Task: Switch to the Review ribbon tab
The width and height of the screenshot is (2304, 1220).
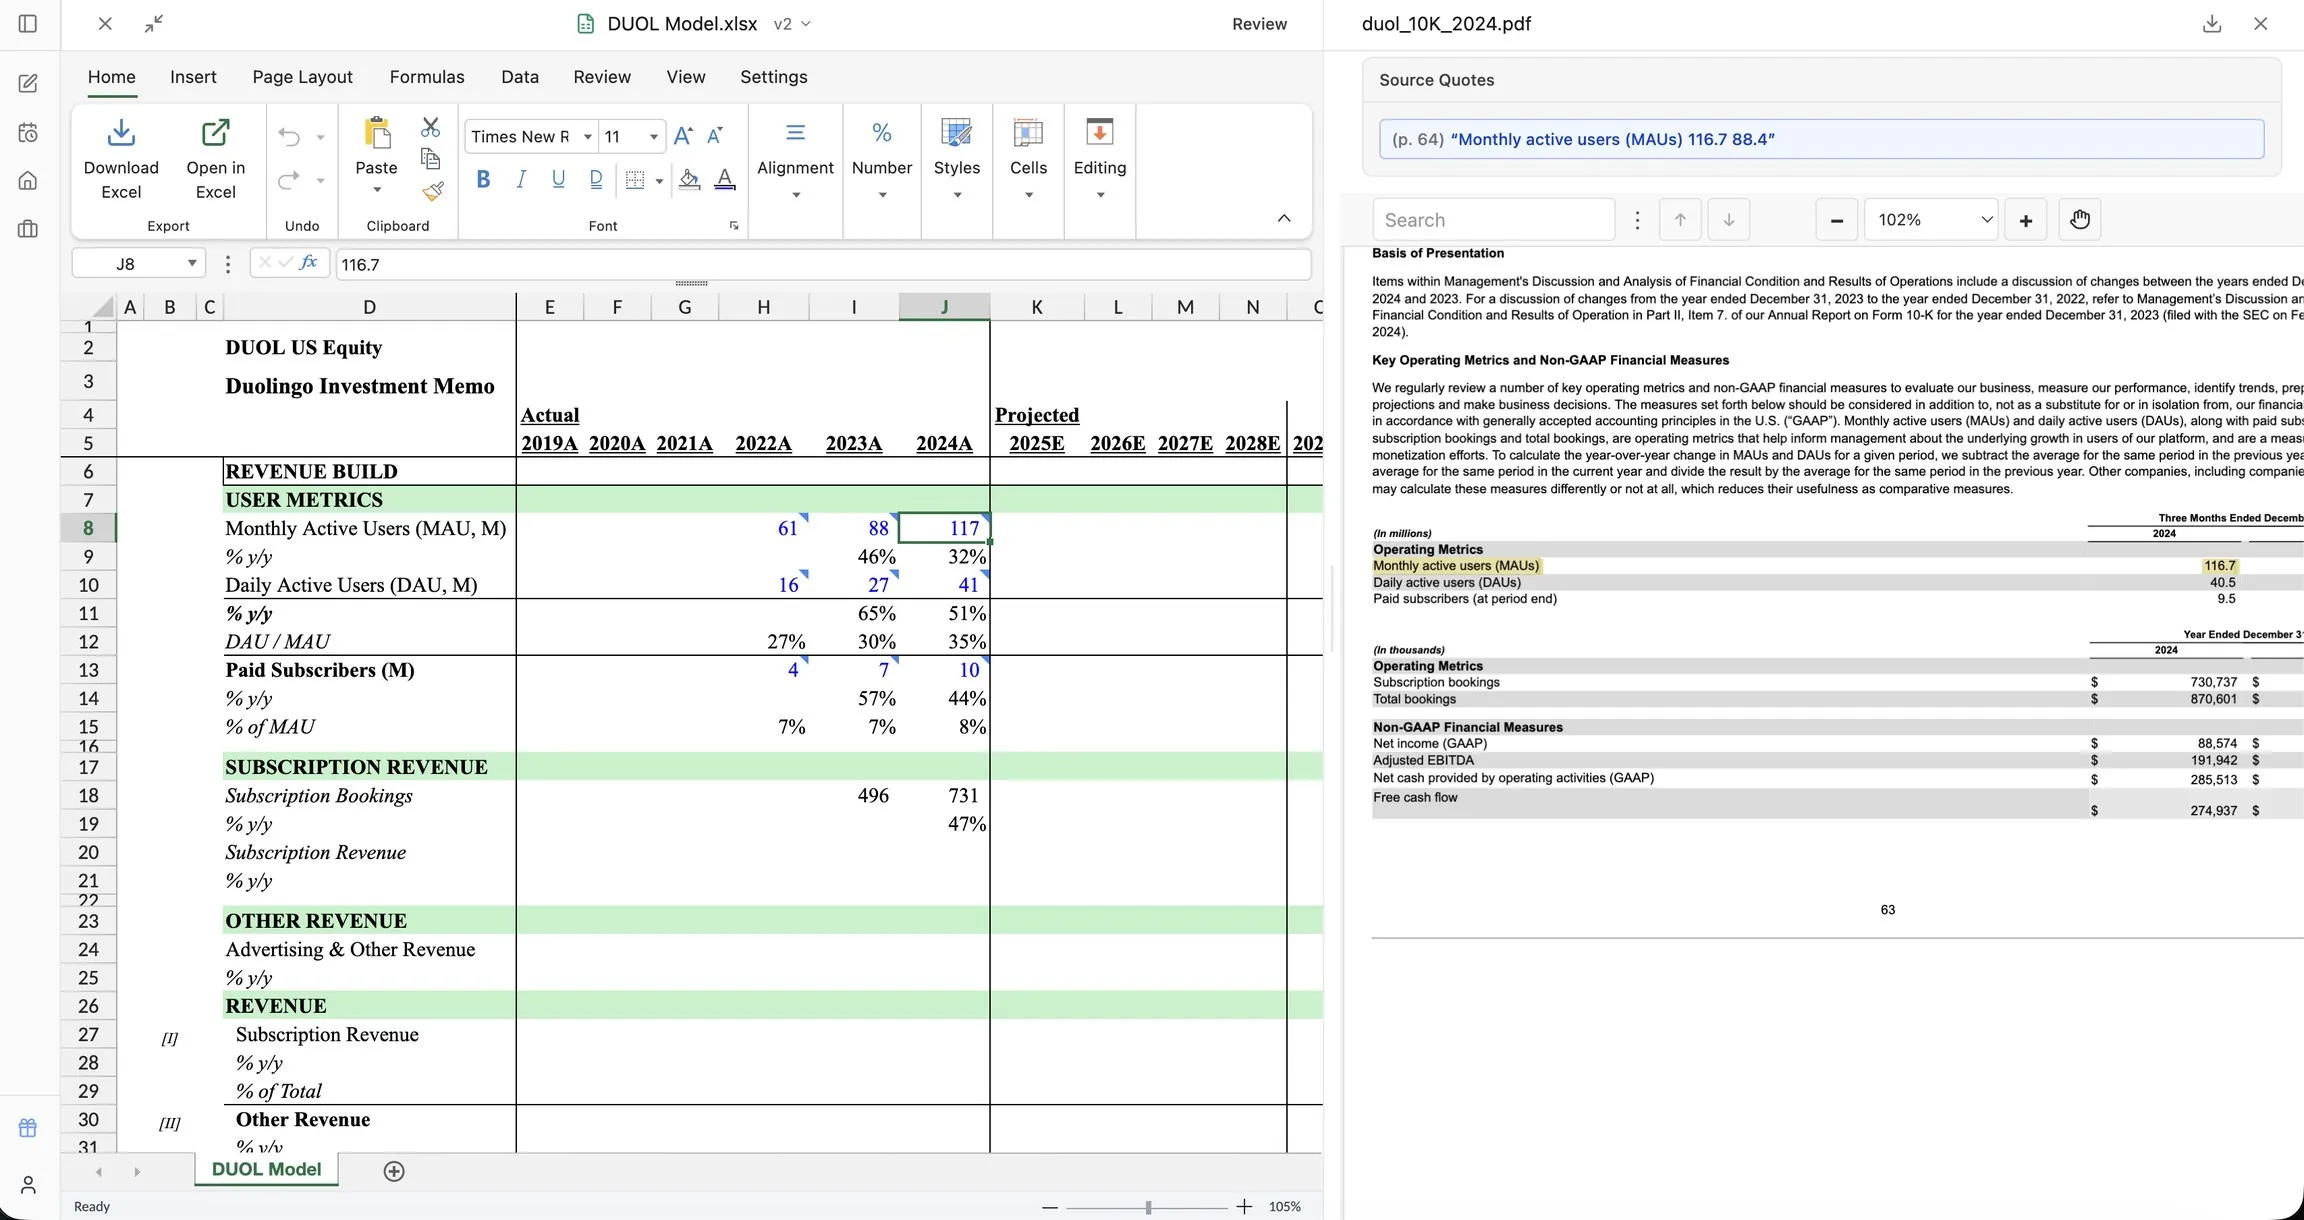Action: click(602, 77)
